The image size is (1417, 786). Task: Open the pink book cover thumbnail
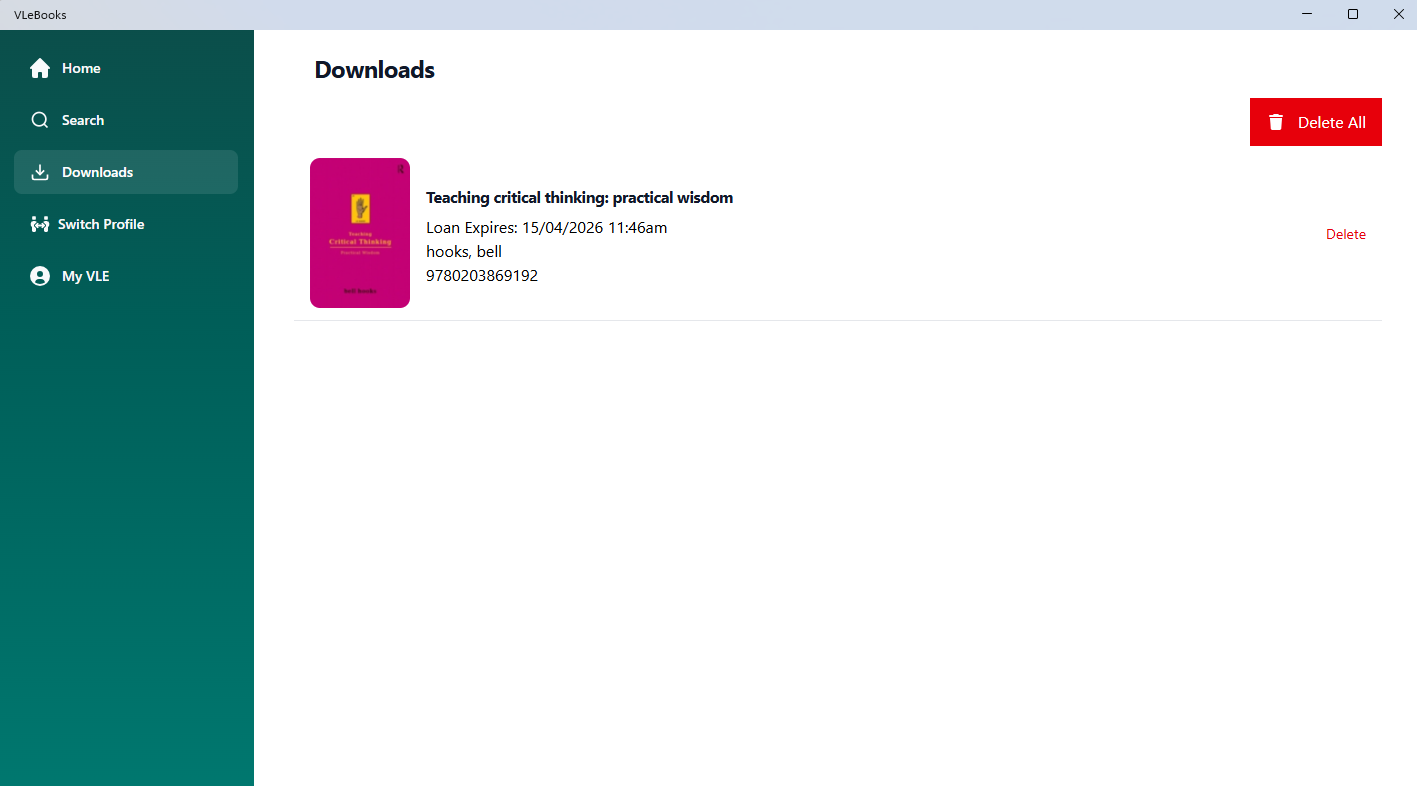coord(359,232)
